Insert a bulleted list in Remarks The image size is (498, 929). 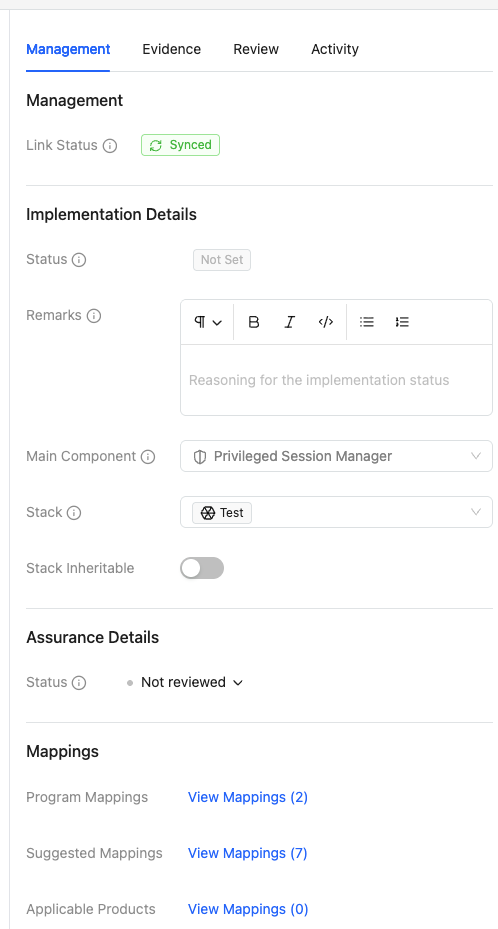(367, 322)
